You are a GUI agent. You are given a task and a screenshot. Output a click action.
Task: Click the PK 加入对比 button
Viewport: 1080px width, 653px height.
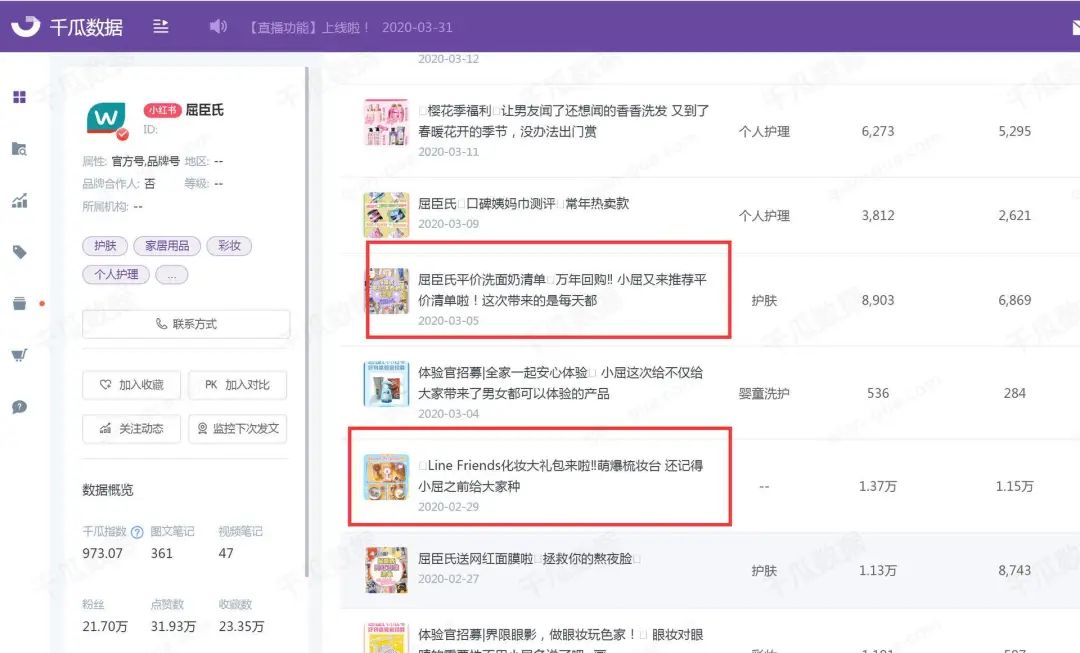point(238,385)
